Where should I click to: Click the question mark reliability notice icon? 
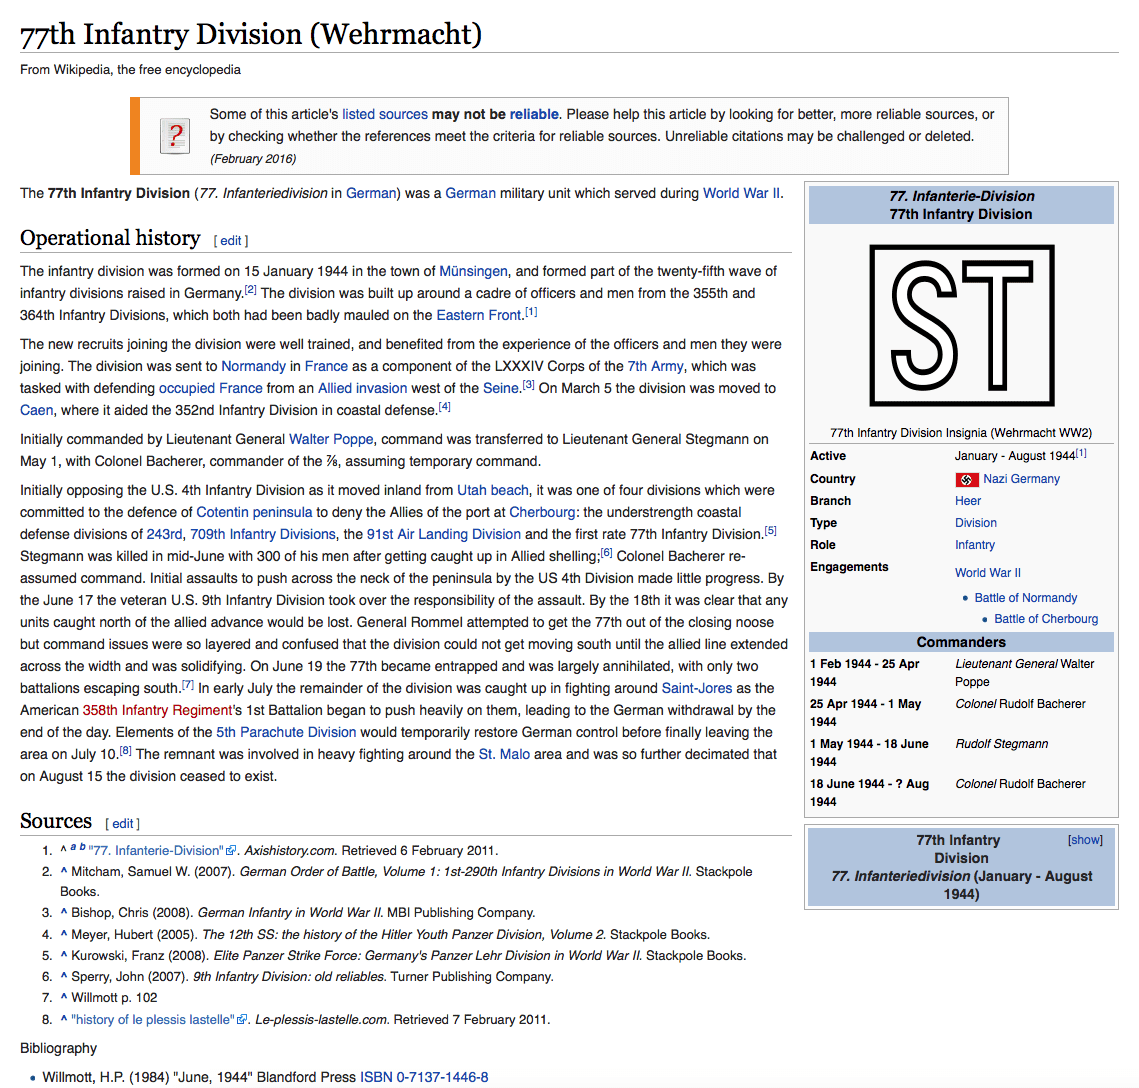click(x=175, y=136)
